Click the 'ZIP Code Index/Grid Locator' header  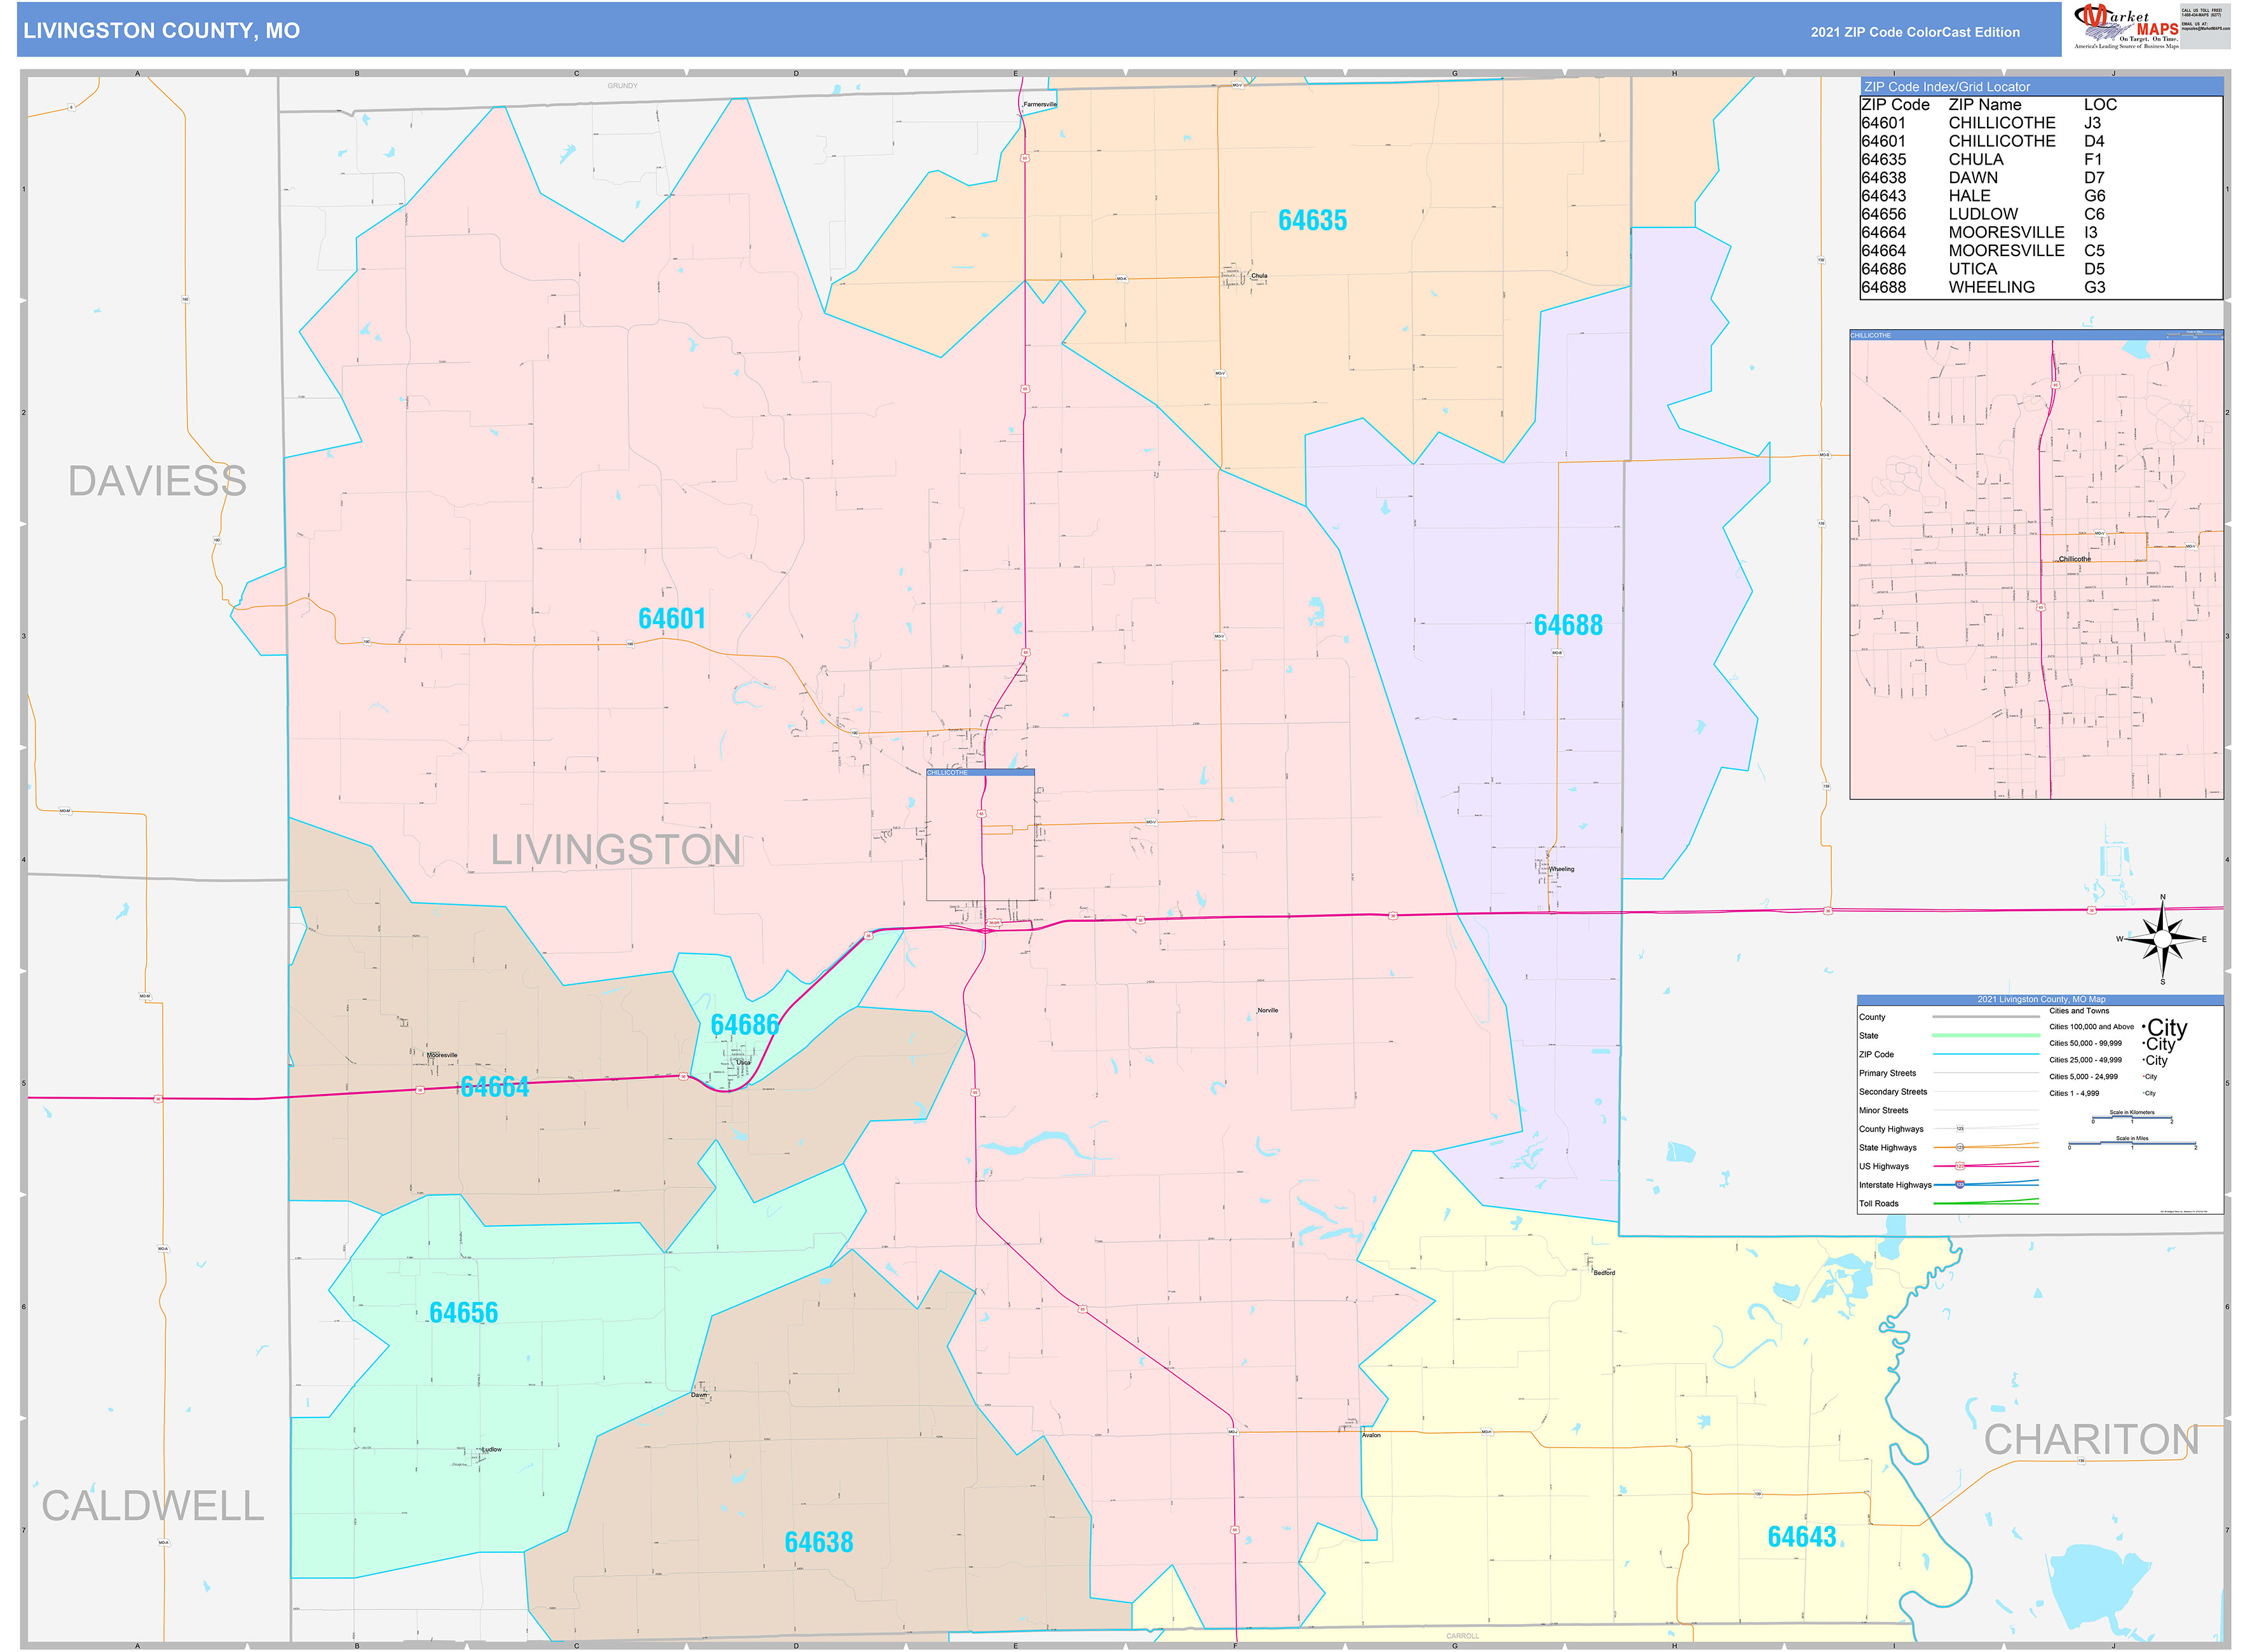coord(1947,87)
